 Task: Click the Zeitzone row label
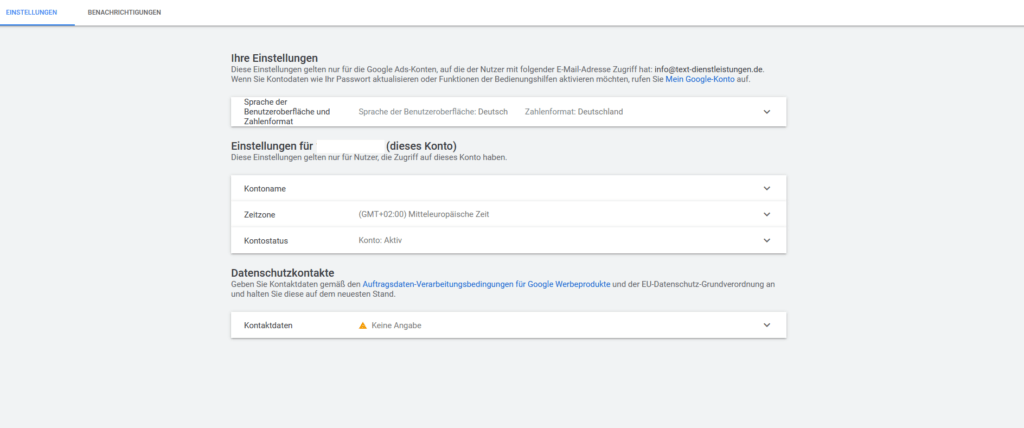261,214
